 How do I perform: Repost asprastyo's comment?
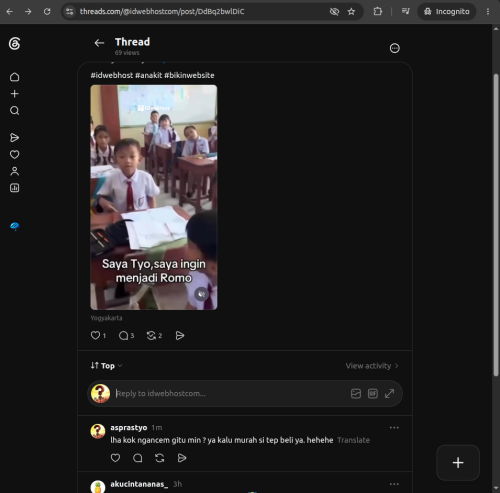[x=160, y=458]
